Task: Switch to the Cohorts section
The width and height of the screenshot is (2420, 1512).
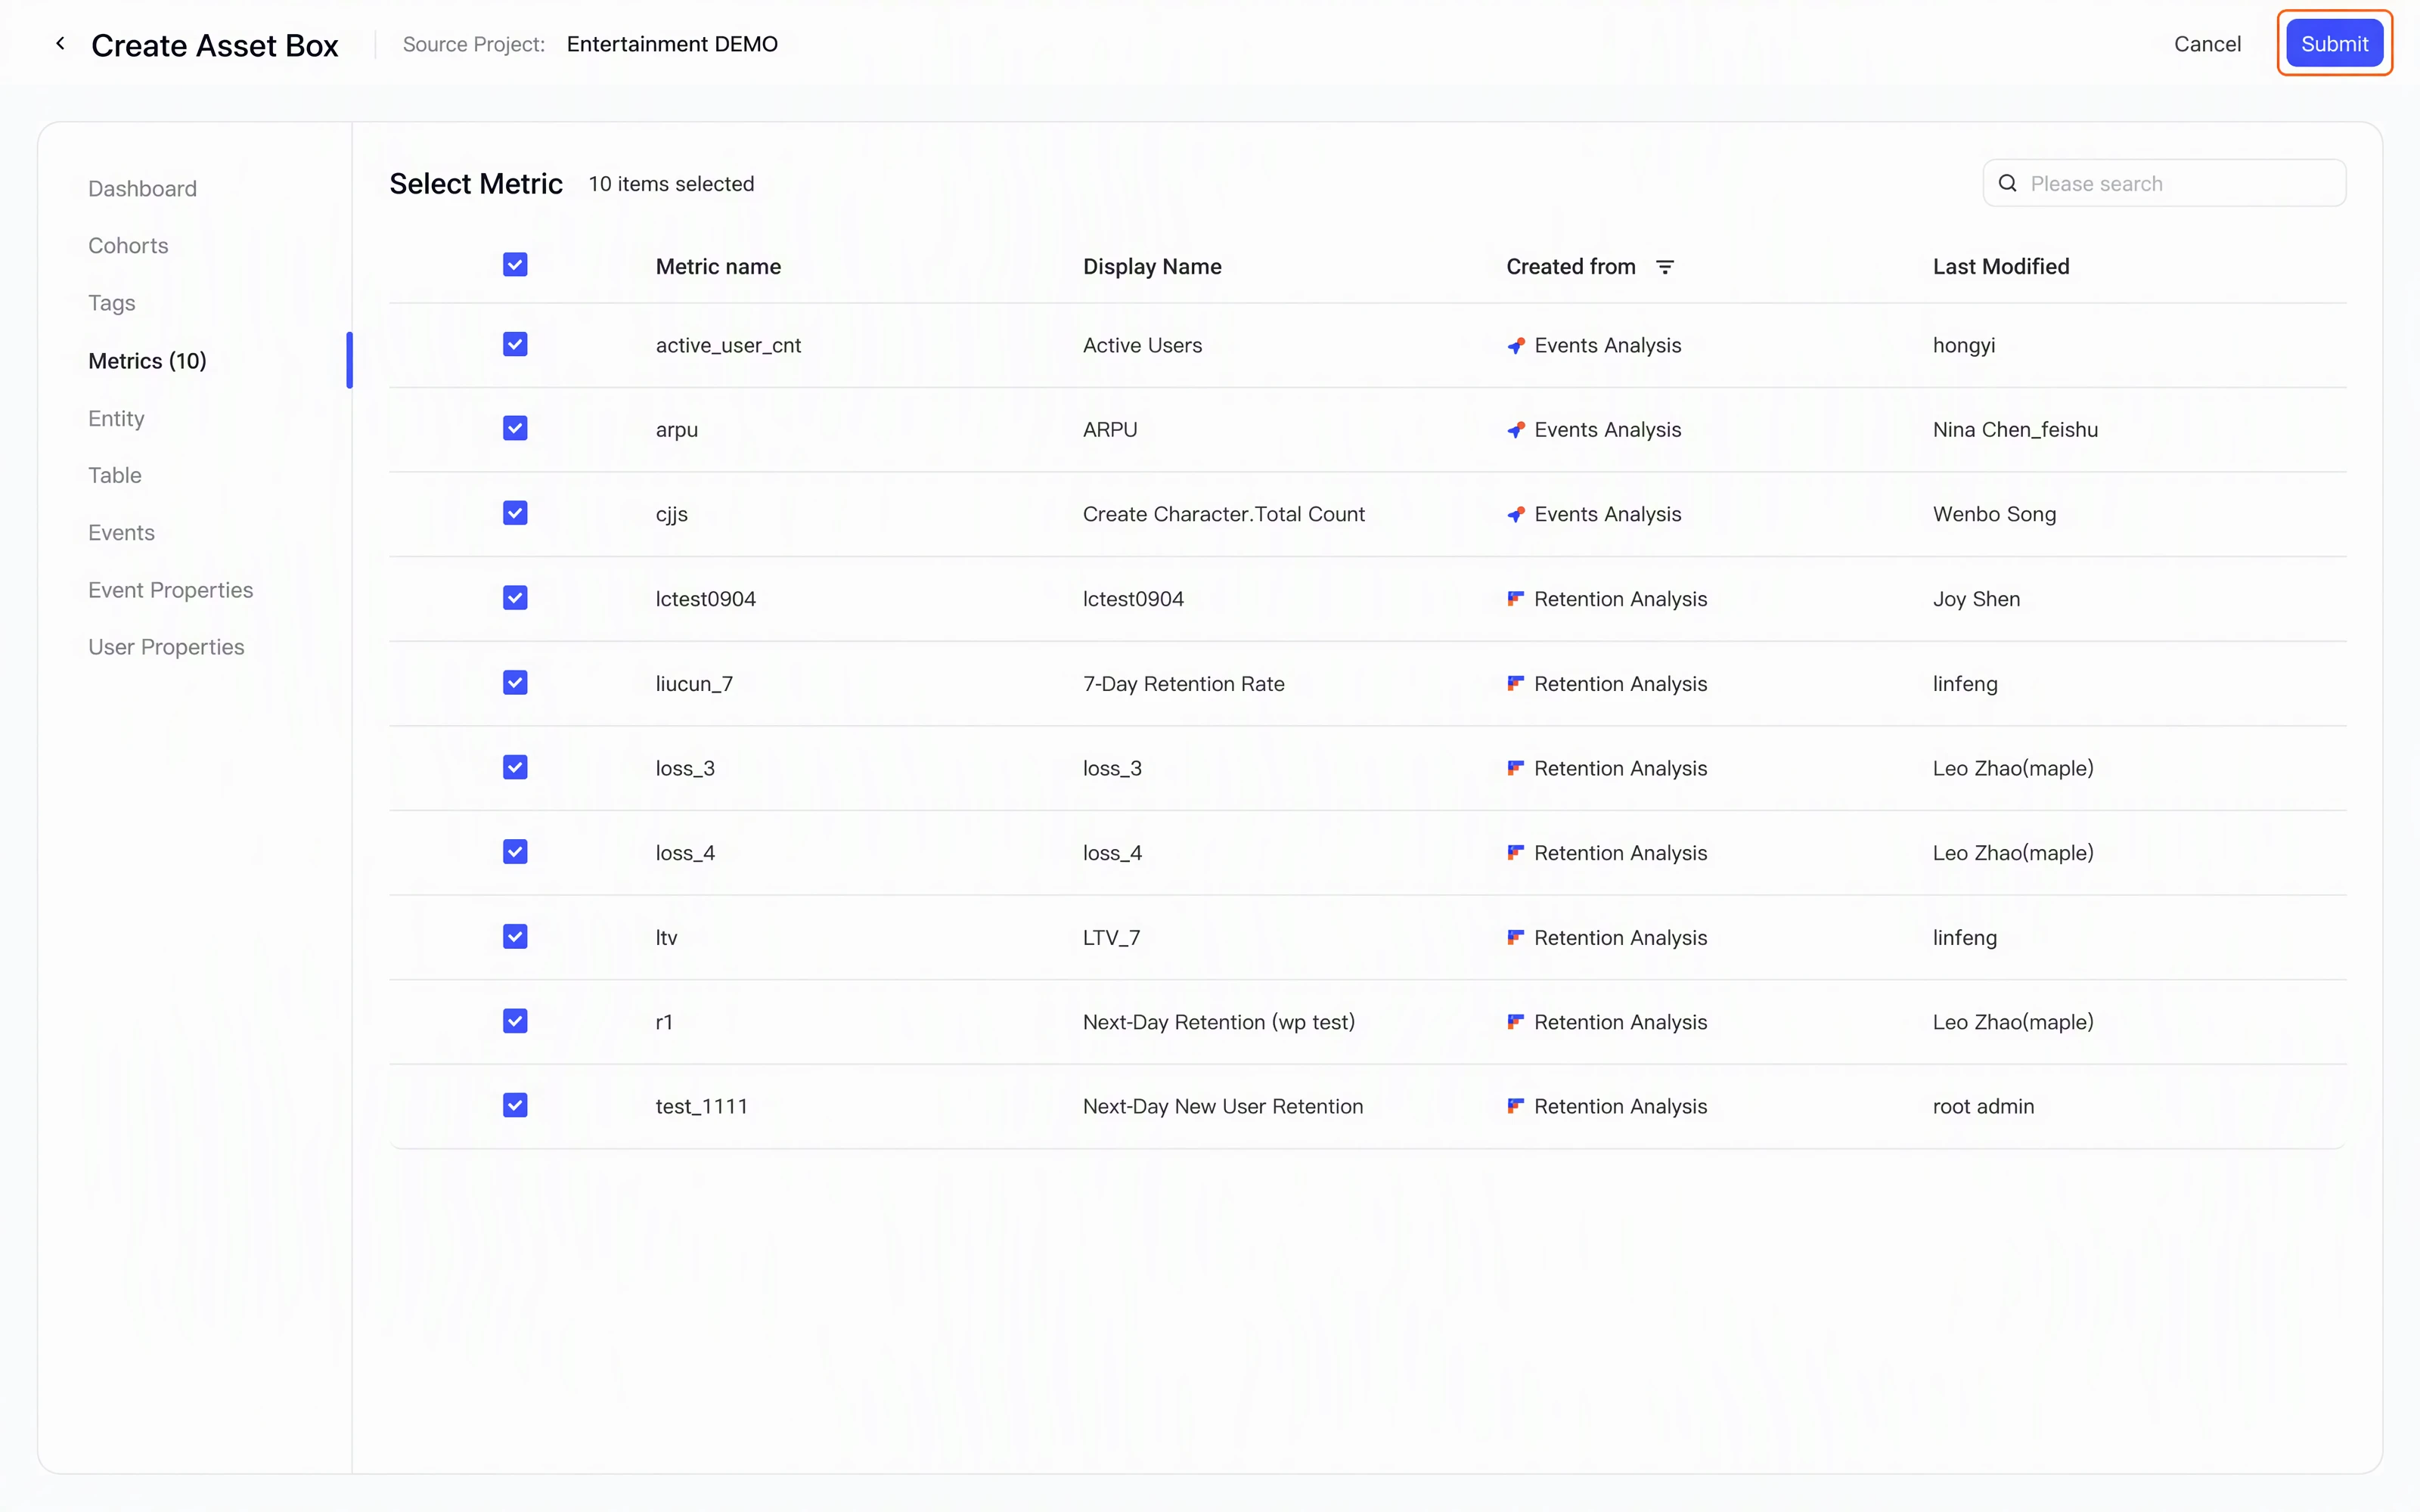Action: (x=128, y=246)
